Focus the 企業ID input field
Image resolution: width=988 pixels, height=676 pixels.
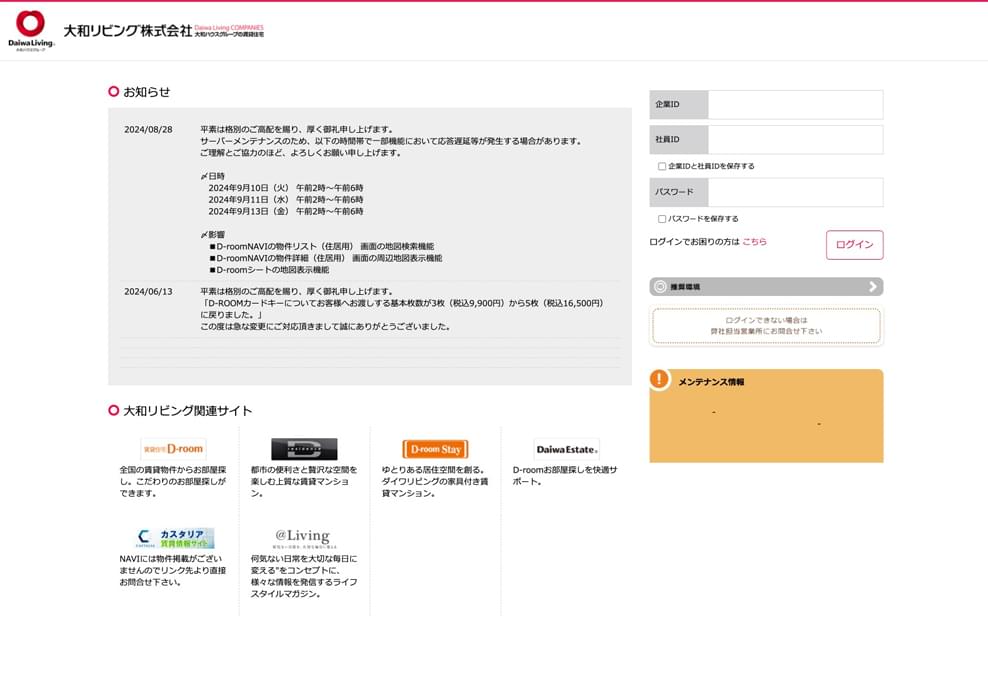pos(795,105)
